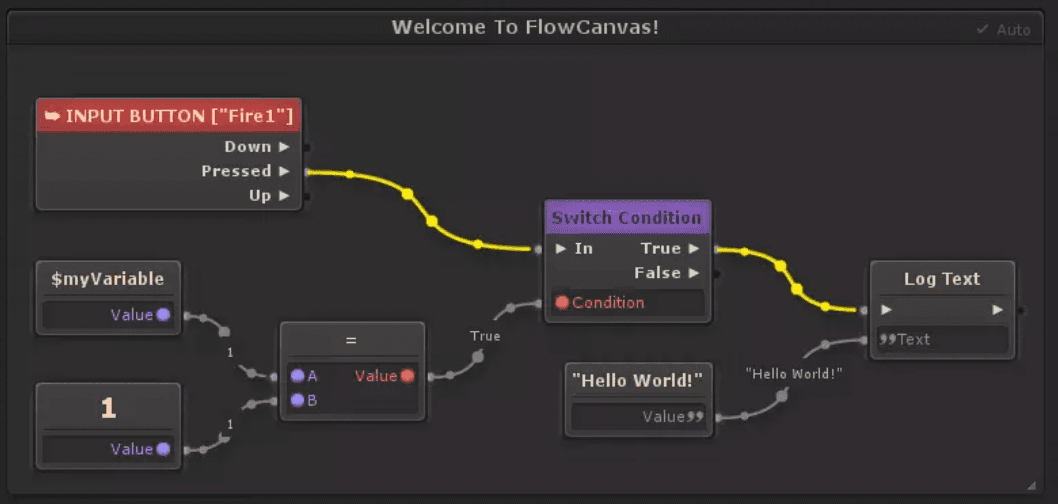Click the Text quote-mark input port
The image size is (1058, 504).
[887, 339]
